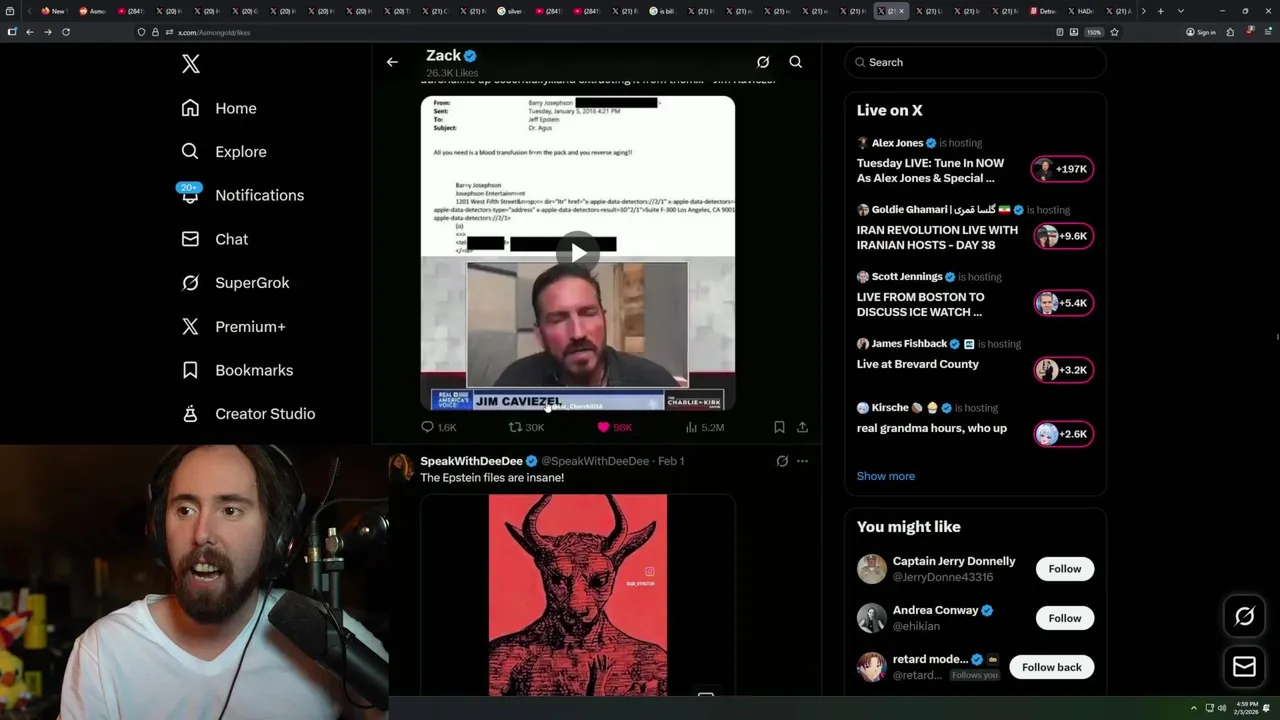1280x720 pixels.
Task: Click the X logo in the sidebar
Action: 191,64
